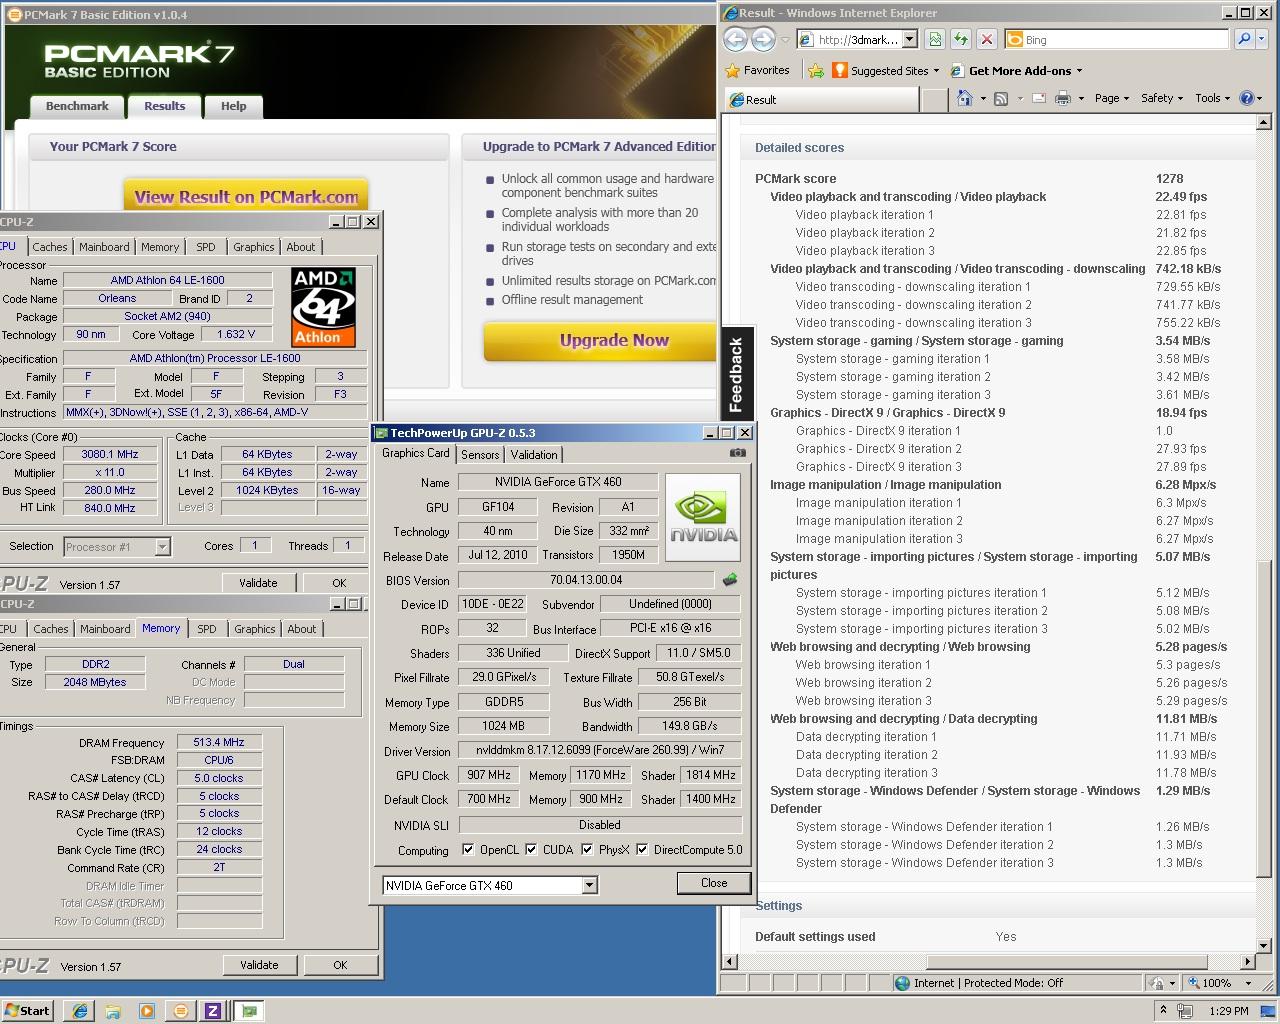The image size is (1280, 1024).
Task: Open the Tools menu in IE
Action: (1213, 98)
